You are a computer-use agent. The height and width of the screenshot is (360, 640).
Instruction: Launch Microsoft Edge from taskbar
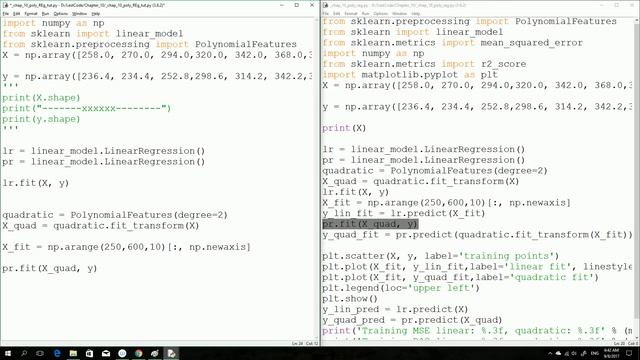tap(57, 353)
